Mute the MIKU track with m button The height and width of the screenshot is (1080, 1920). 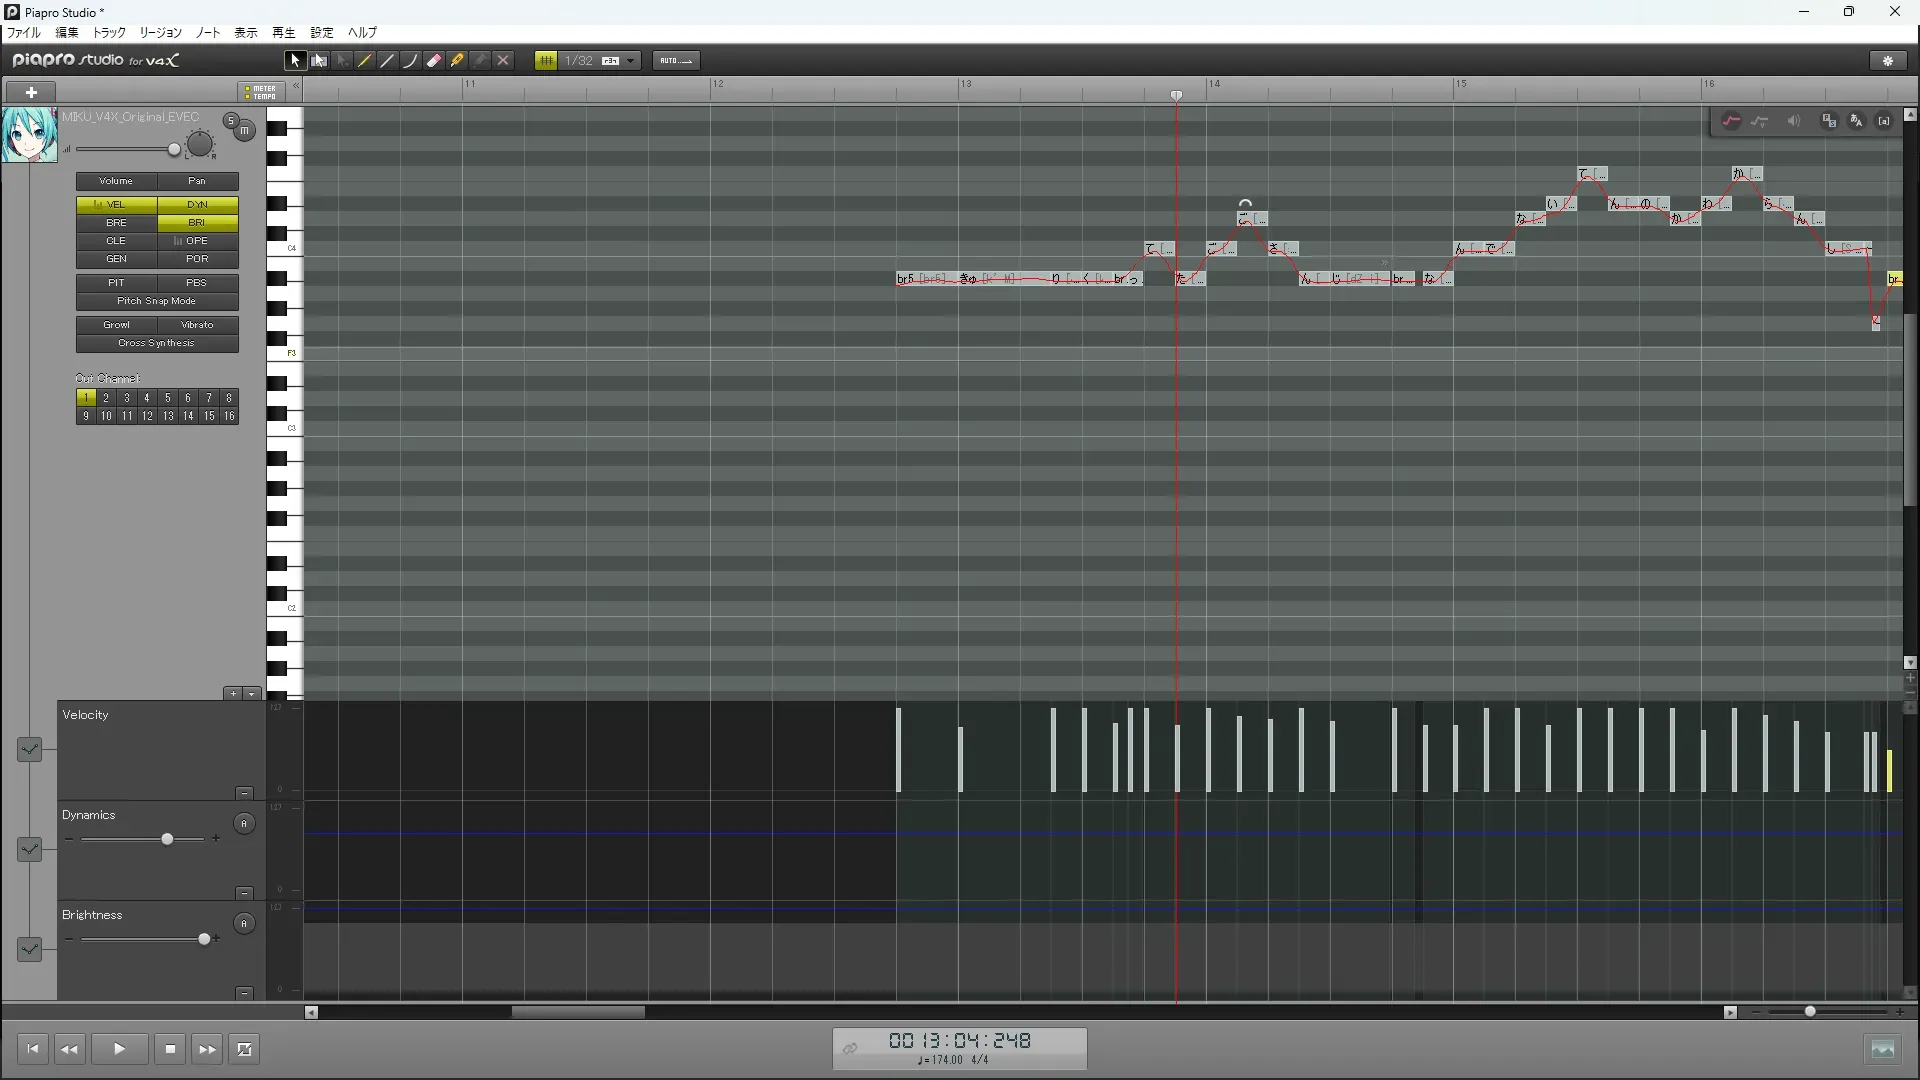pos(244,131)
